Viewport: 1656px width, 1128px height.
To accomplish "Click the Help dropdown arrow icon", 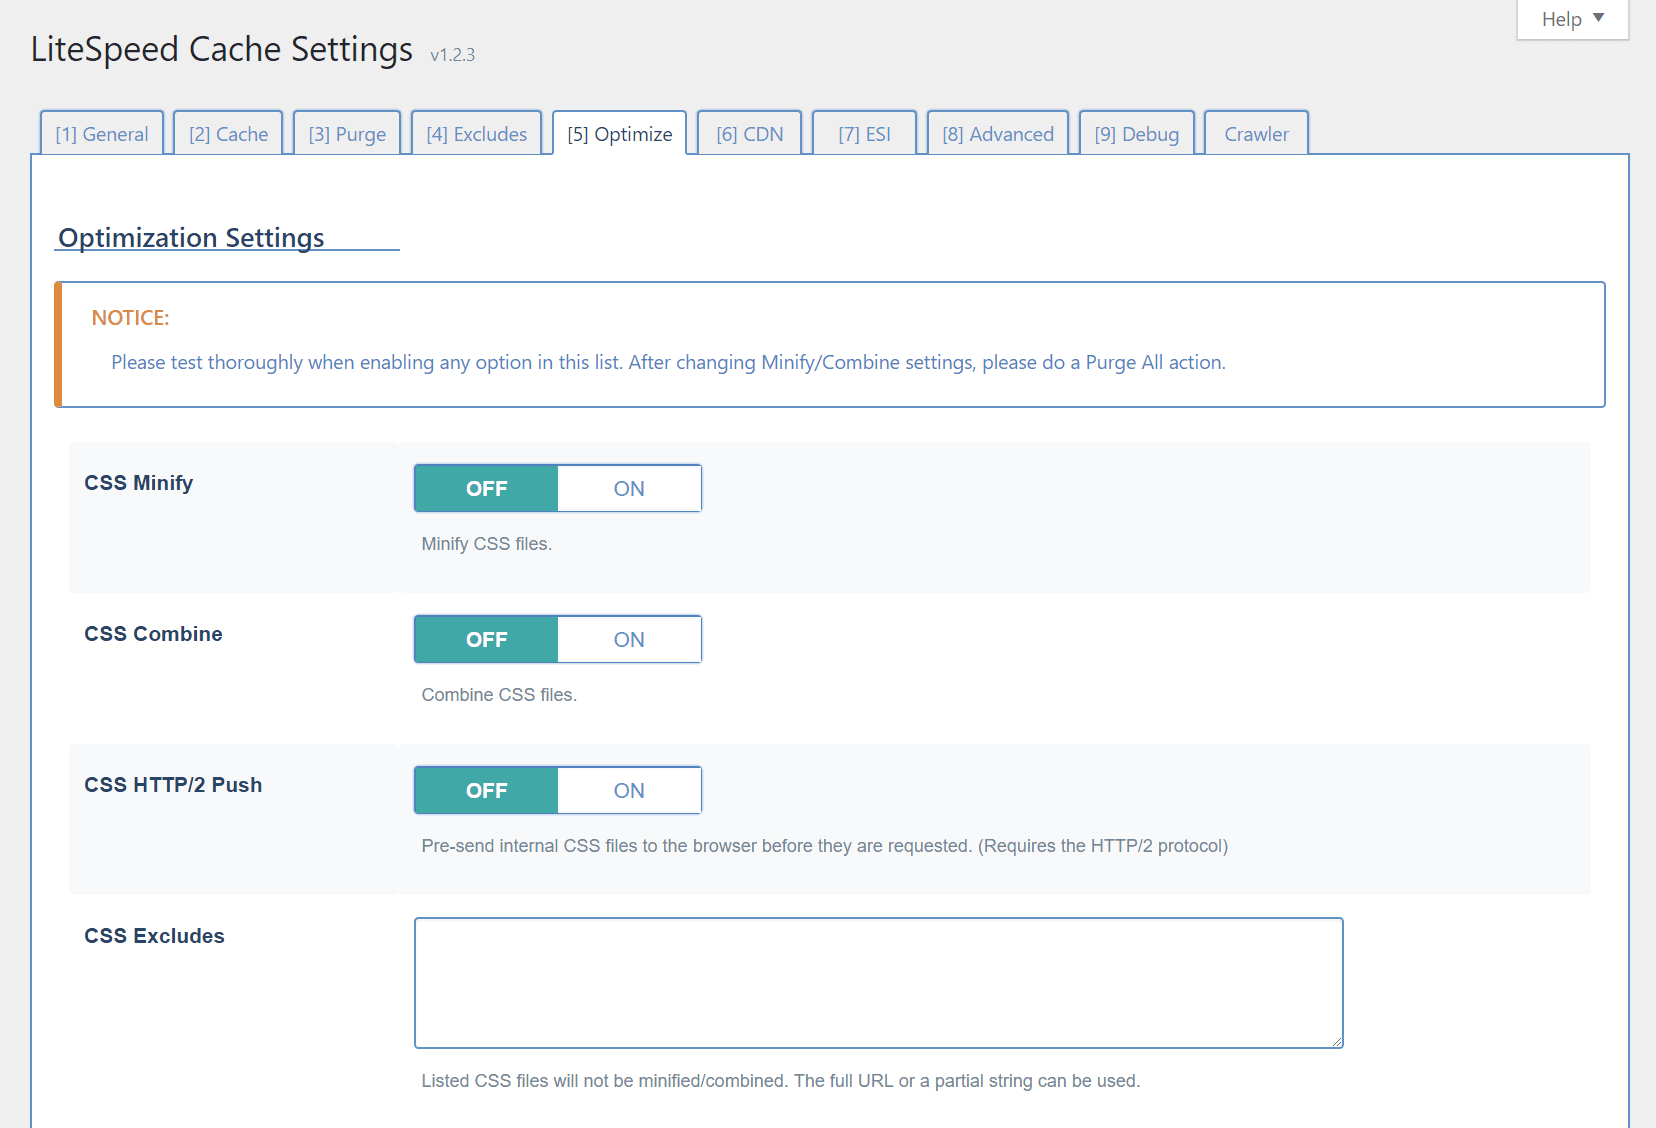I will point(1598,18).
